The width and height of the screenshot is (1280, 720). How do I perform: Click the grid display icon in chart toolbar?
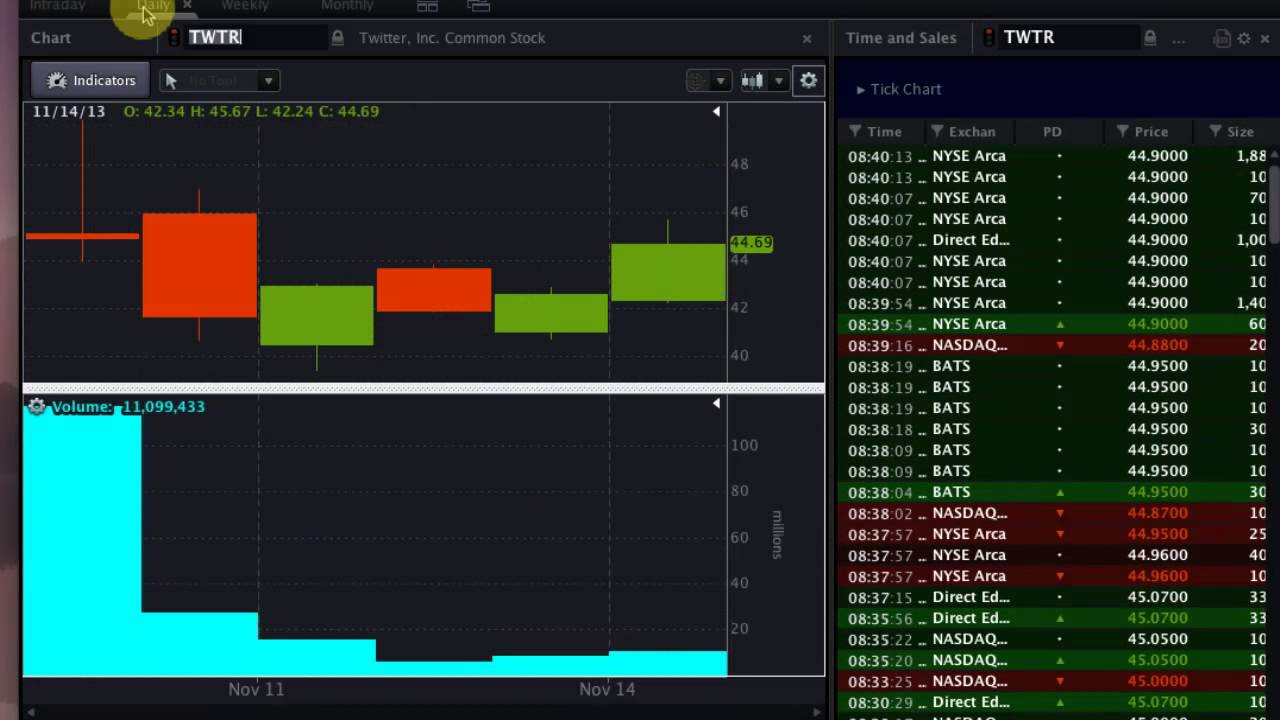pos(697,81)
